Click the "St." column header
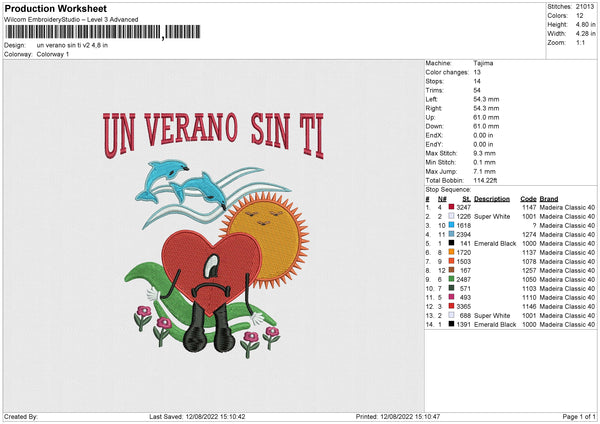Viewport: 600px width, 424px height. coord(466,199)
